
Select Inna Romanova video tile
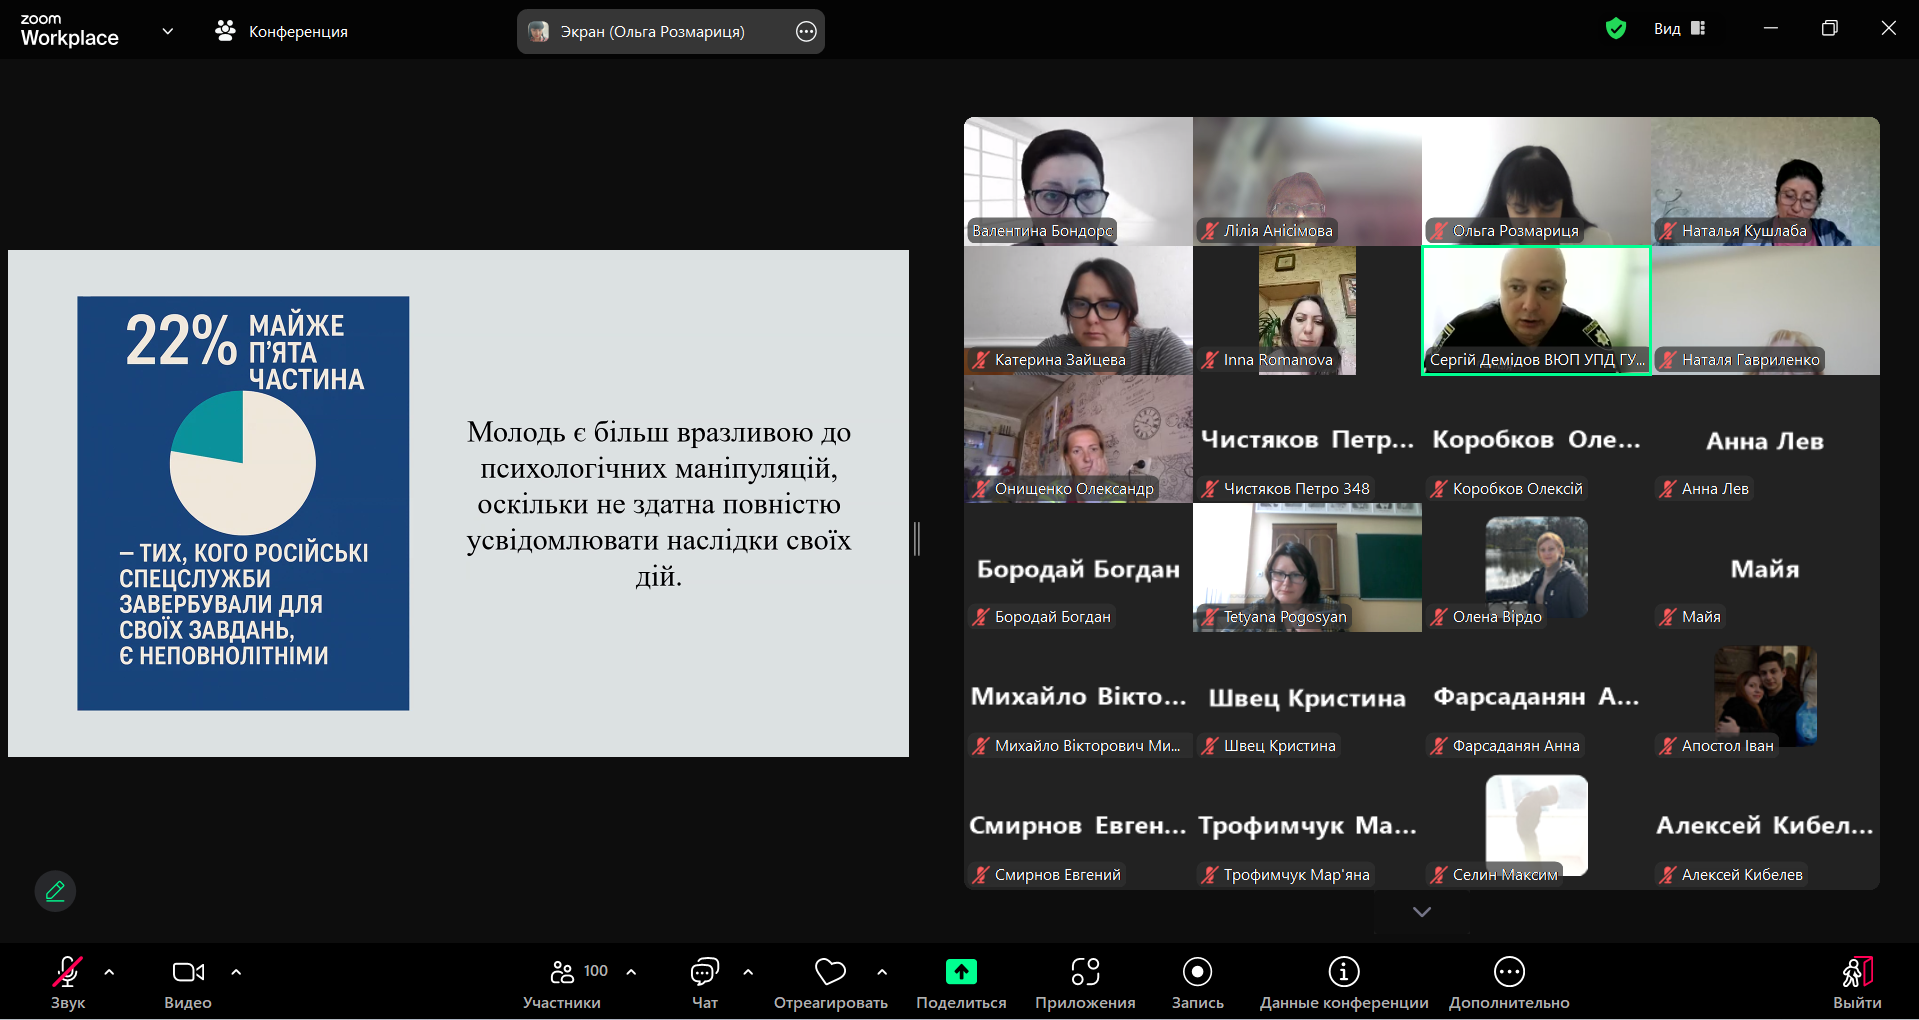click(1307, 310)
